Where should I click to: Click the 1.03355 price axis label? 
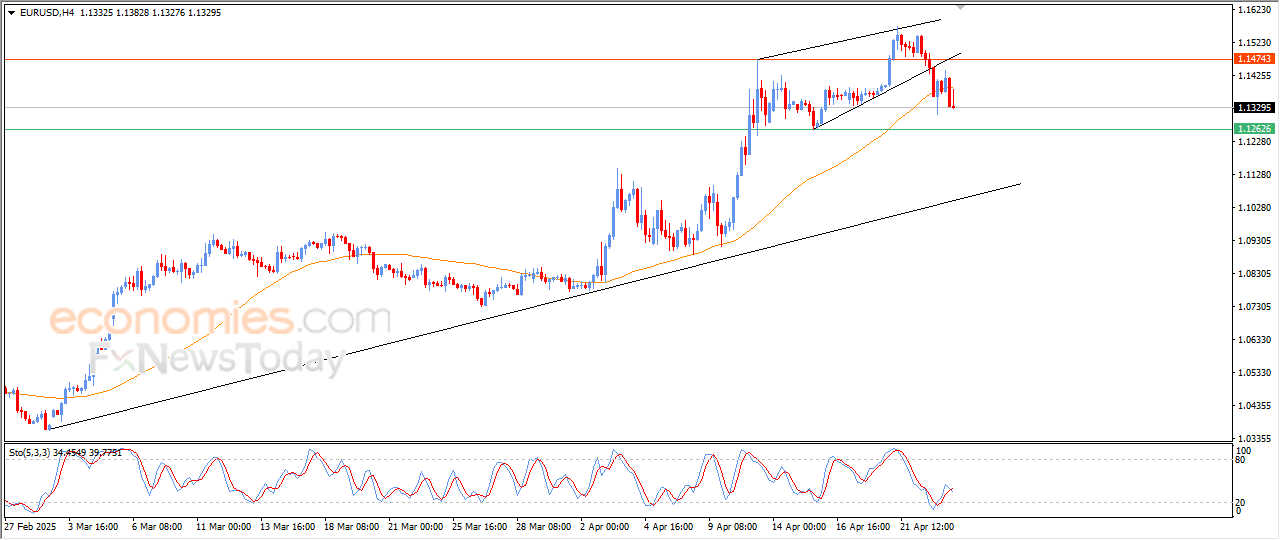(1254, 439)
